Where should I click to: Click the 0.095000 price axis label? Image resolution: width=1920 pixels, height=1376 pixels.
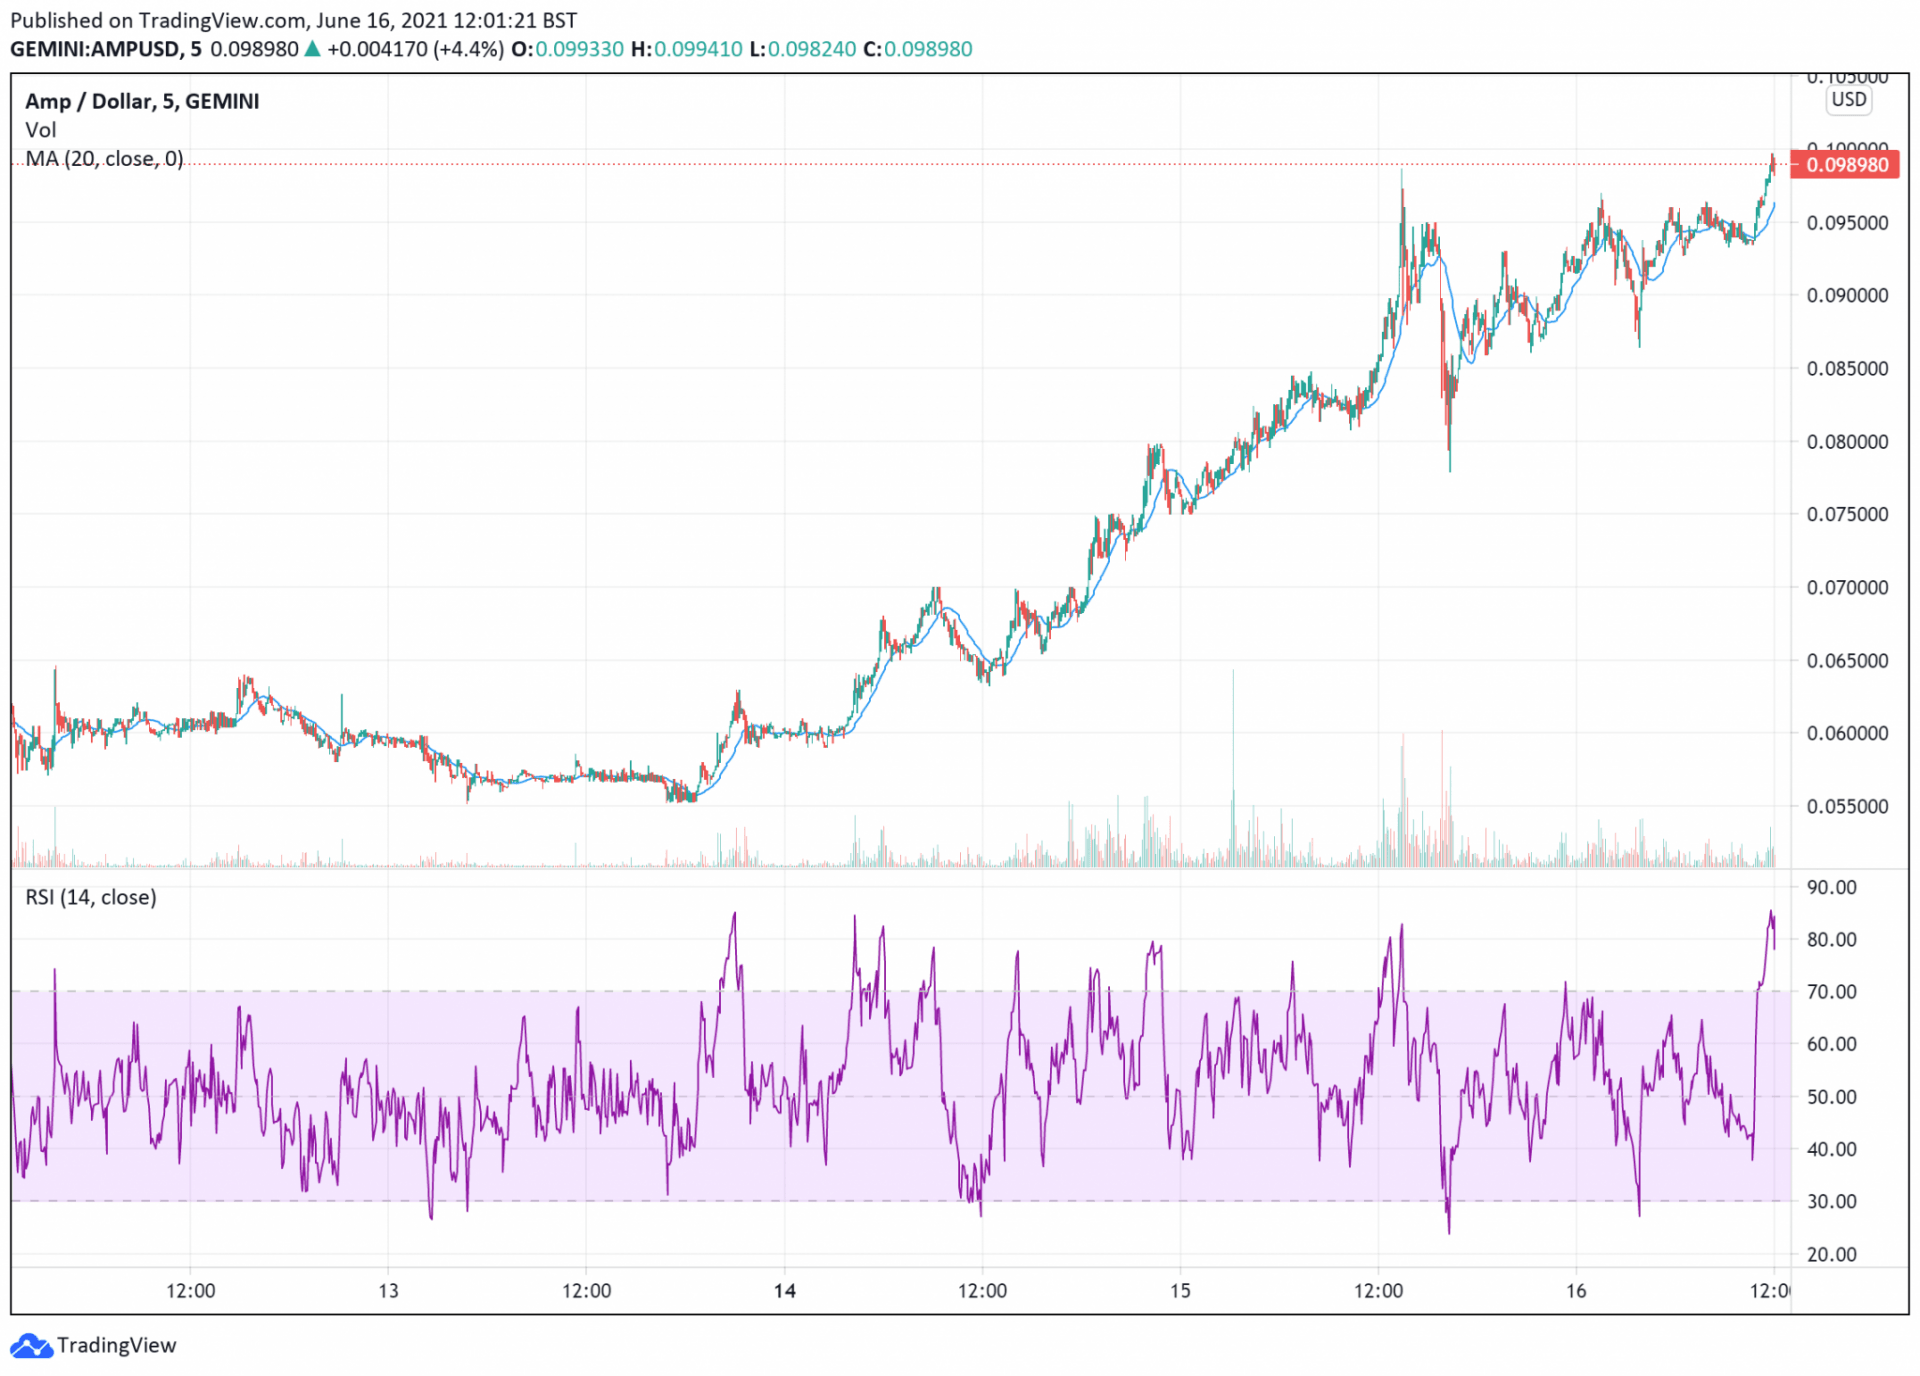1847,223
